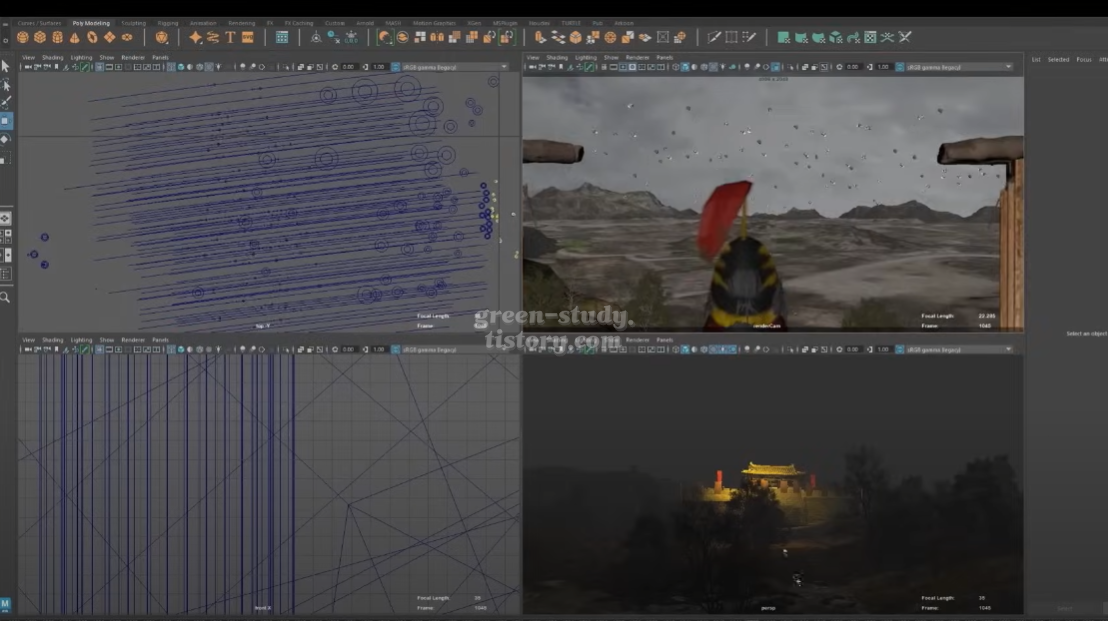The image size is (1108, 621).
Task: Toggle resolution gate in renderCam panel toolbar
Action: click(x=623, y=67)
